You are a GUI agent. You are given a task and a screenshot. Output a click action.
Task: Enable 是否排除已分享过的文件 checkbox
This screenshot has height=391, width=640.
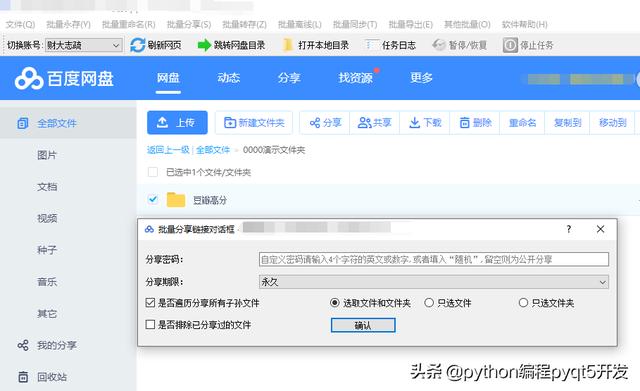(150, 324)
